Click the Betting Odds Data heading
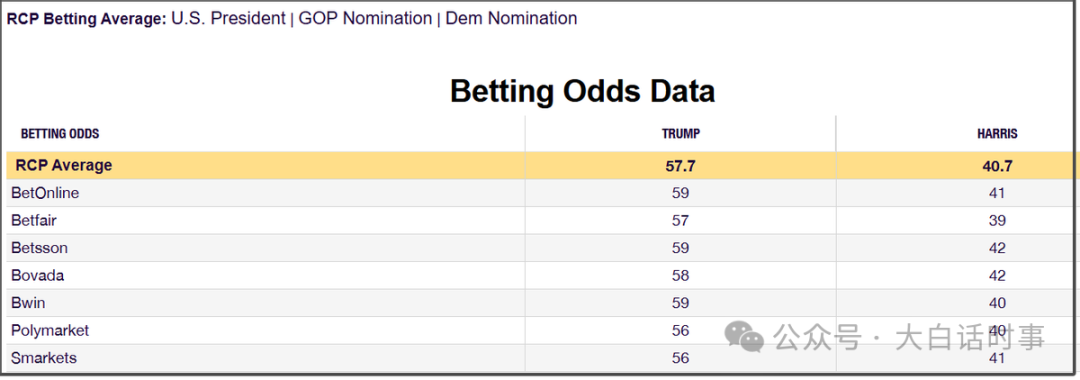Image resolution: width=1080 pixels, height=380 pixels. click(583, 91)
